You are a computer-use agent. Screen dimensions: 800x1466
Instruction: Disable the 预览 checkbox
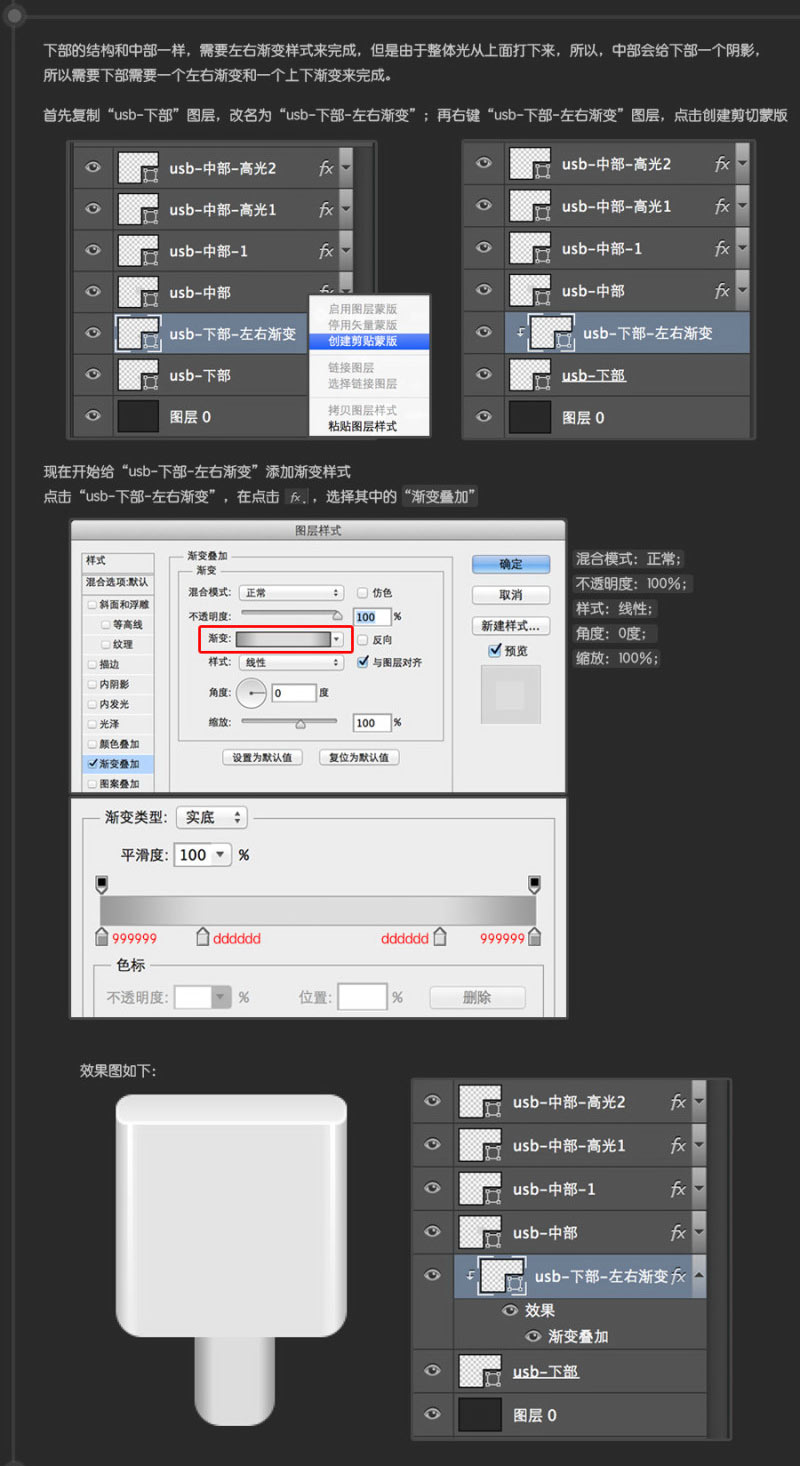tap(494, 650)
